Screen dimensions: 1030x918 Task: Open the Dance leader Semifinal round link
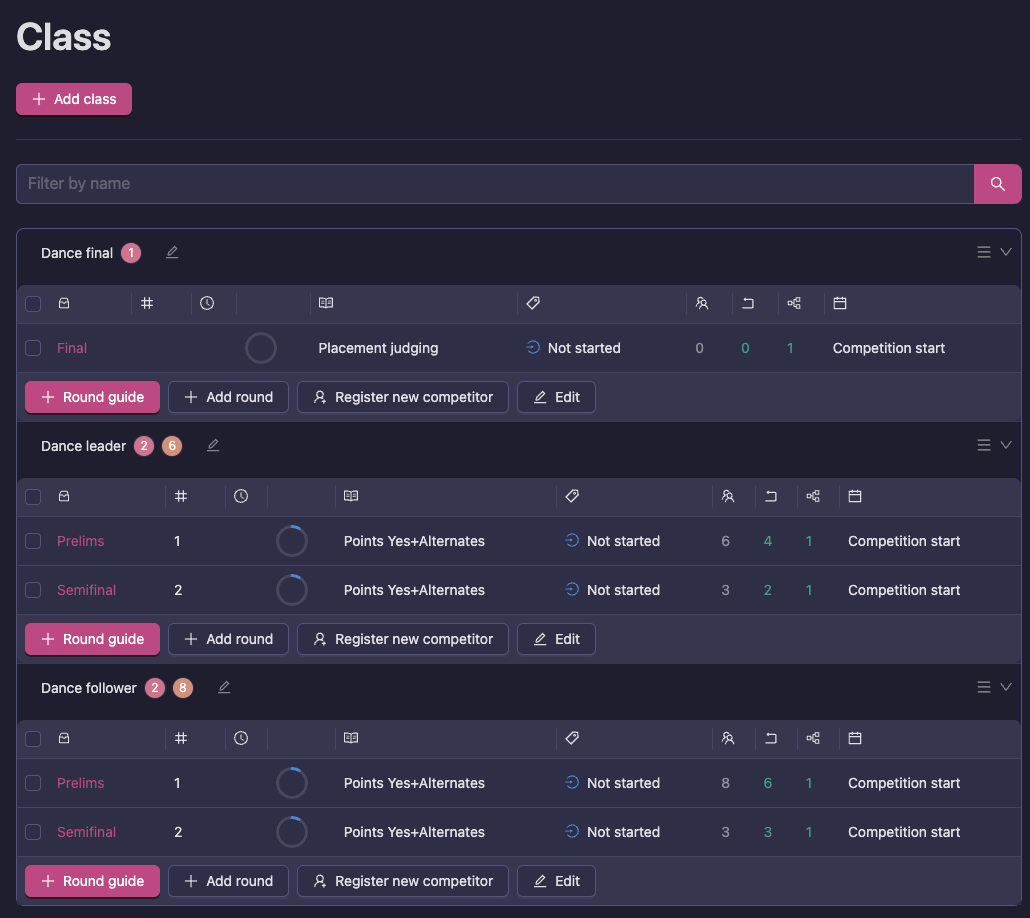pos(86,590)
